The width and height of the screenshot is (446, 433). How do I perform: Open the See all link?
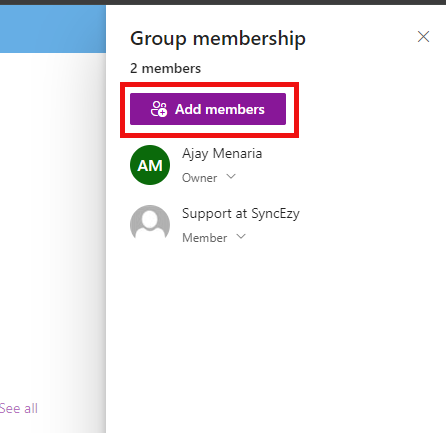19,408
